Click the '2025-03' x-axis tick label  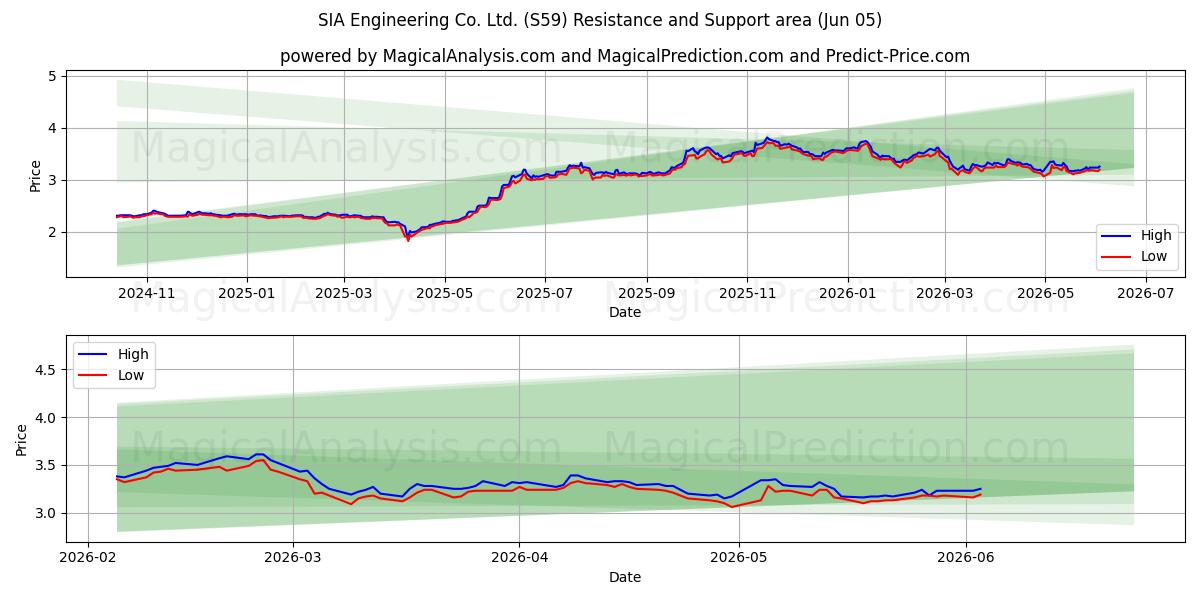(344, 294)
